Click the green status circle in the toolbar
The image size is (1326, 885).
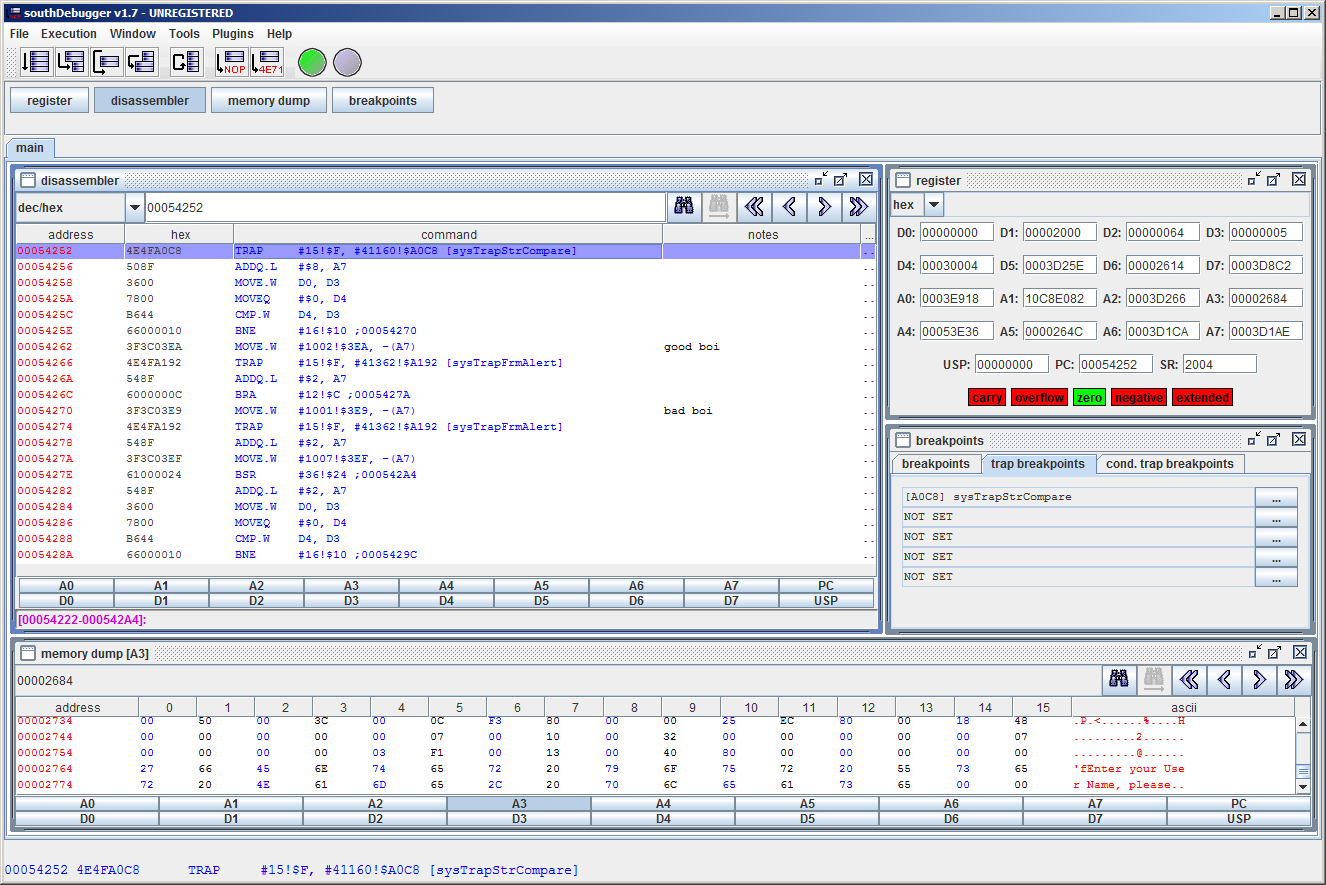pyautogui.click(x=312, y=62)
